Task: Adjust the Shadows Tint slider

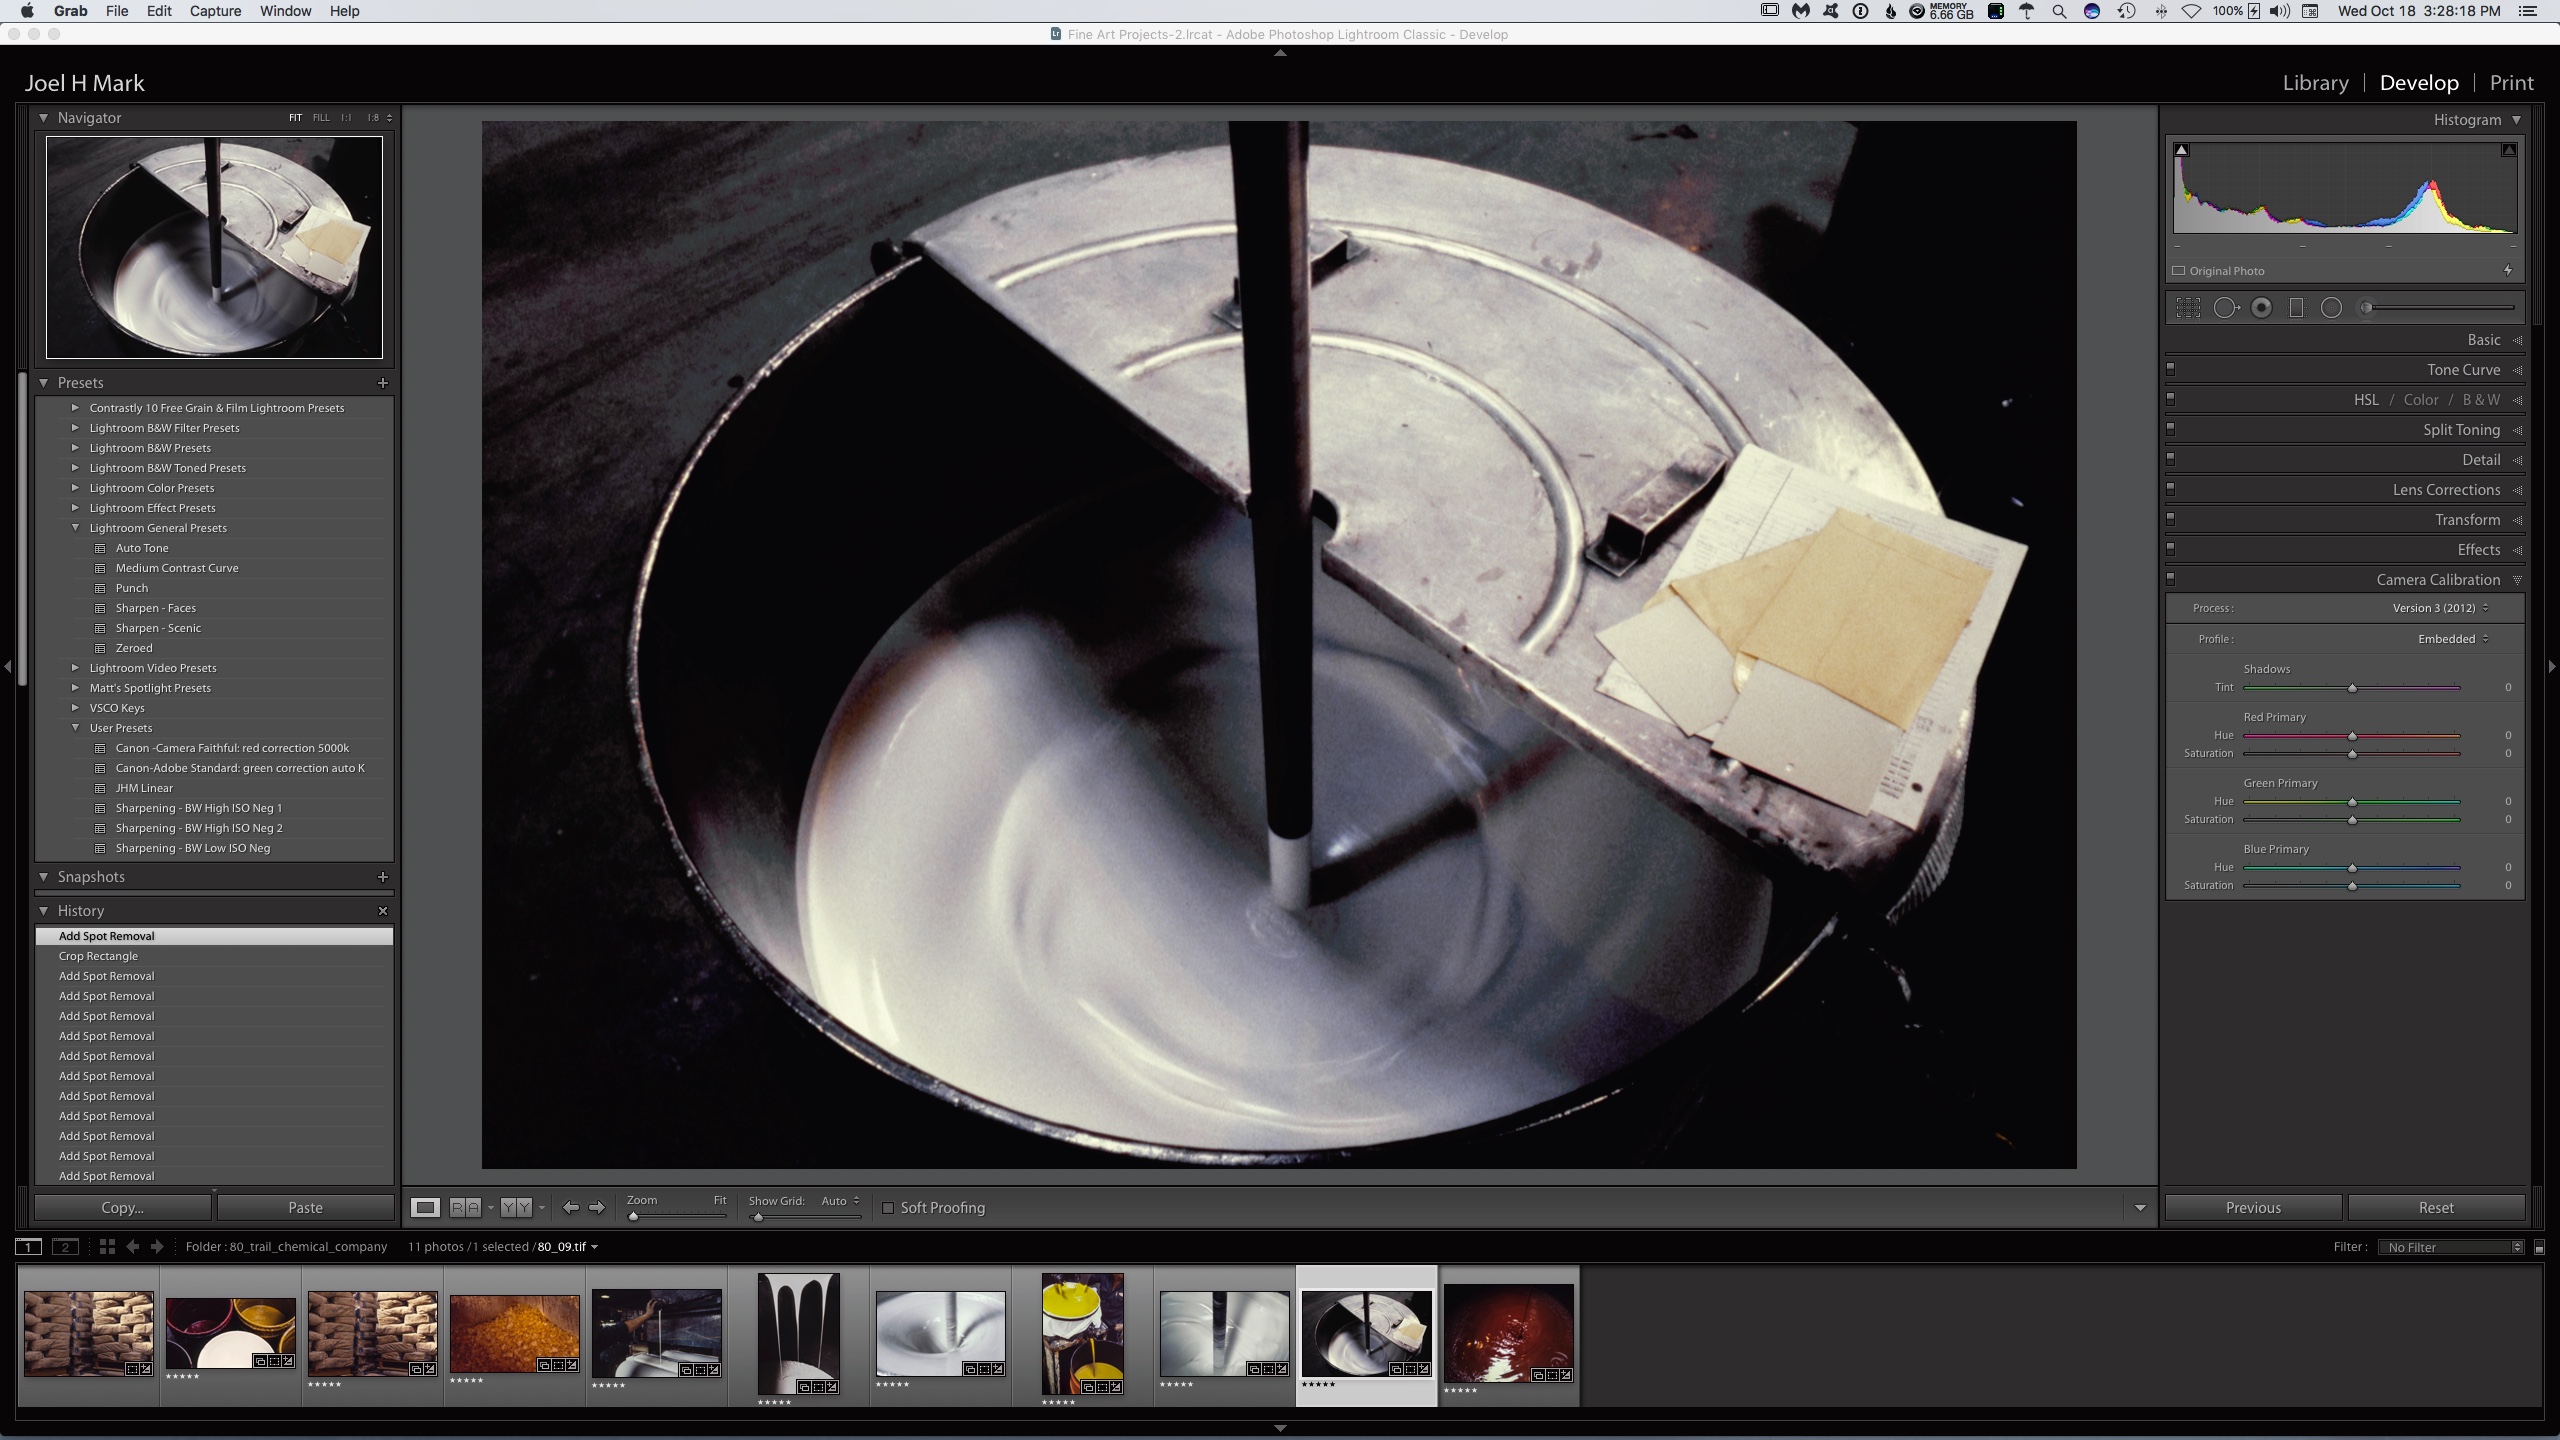Action: (x=2352, y=688)
